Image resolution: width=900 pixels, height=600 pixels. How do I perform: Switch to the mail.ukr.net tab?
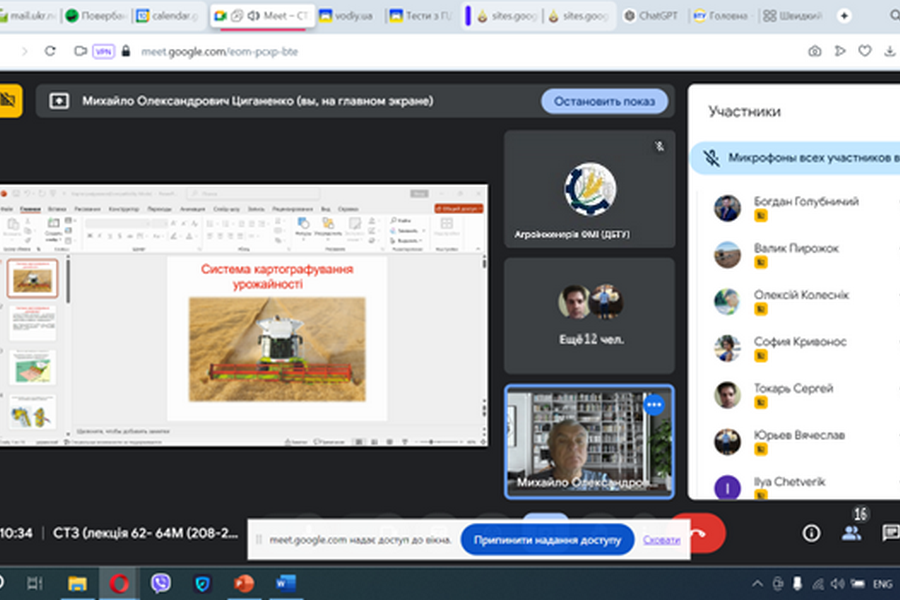tap(29, 16)
